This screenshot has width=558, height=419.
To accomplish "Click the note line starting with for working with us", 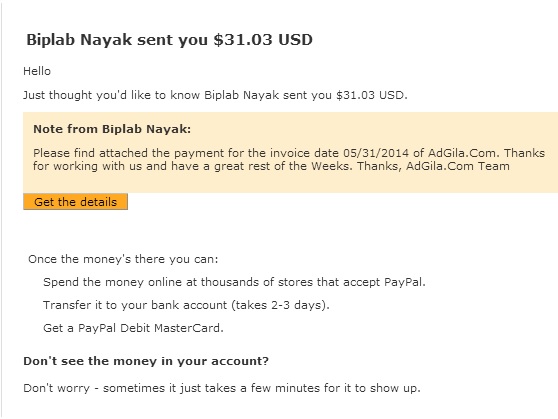I will 271,166.
